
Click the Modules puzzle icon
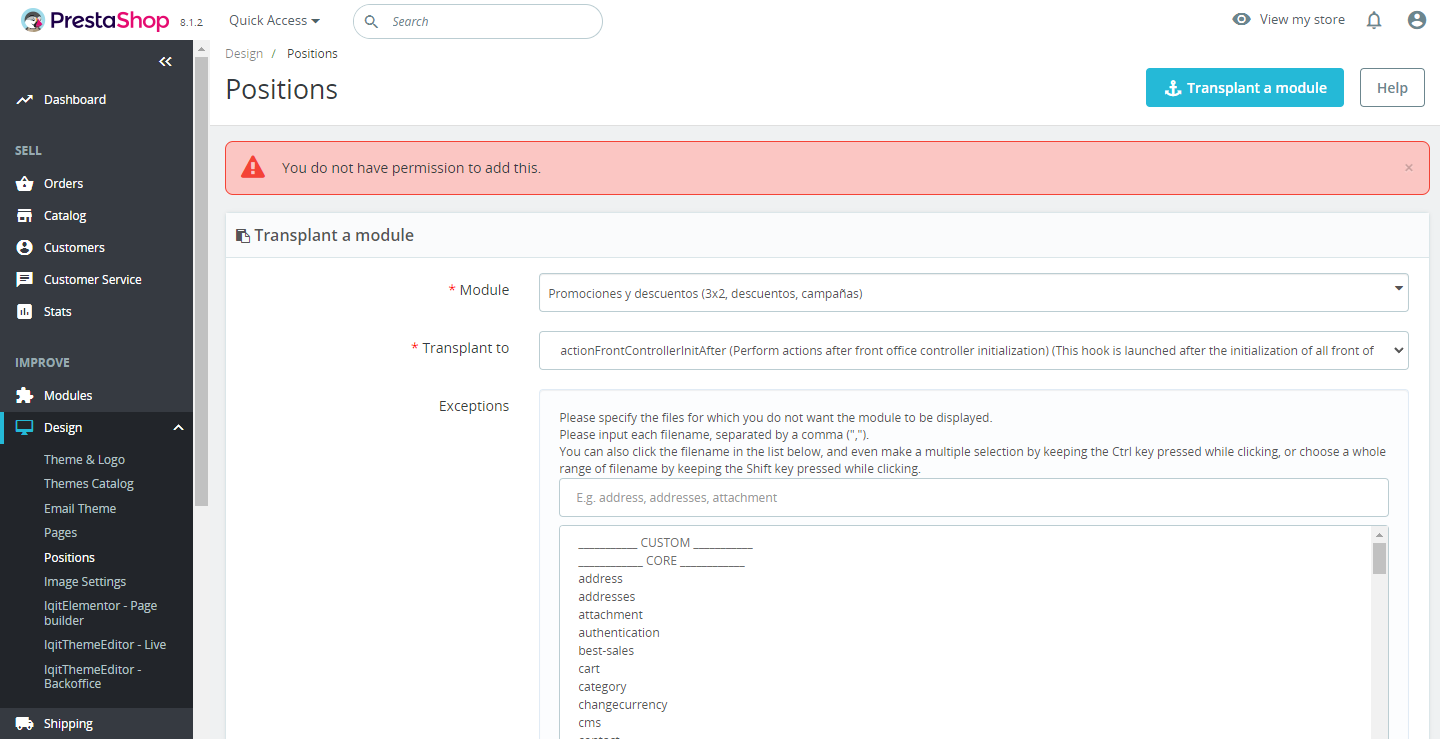coord(25,396)
